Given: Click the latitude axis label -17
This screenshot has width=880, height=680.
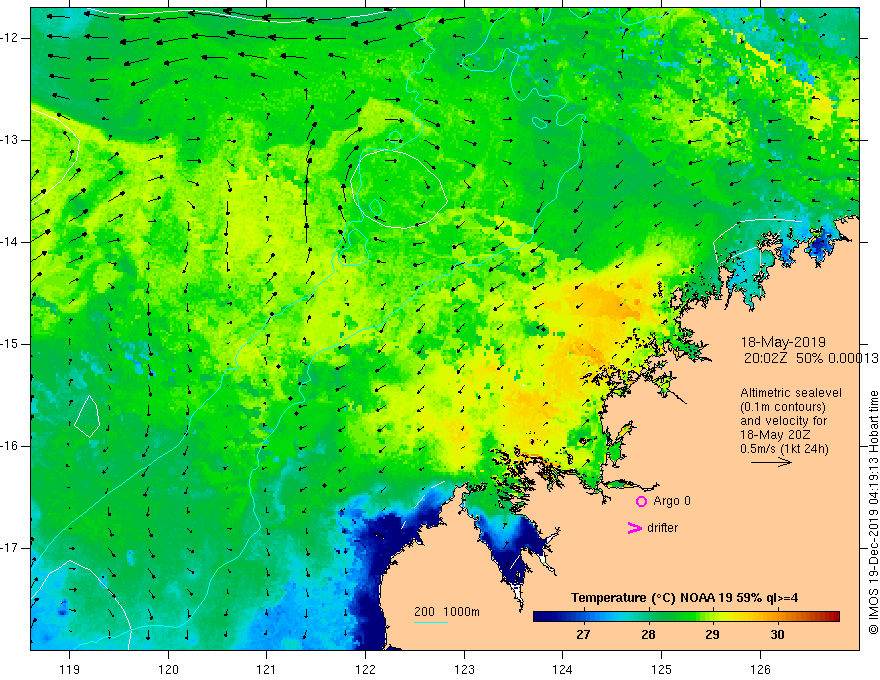Looking at the screenshot, I should (10, 548).
